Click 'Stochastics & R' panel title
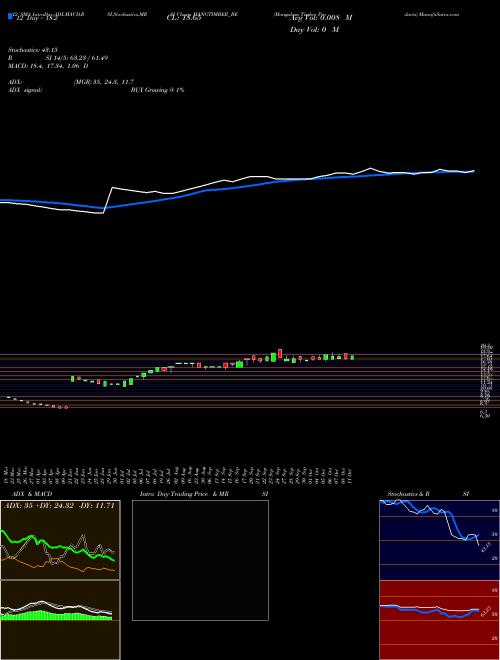The width and height of the screenshot is (500, 660). point(409,494)
